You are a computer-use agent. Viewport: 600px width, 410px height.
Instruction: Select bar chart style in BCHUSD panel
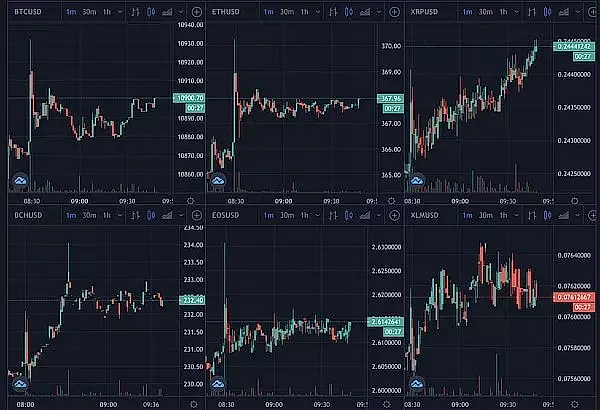click(x=135, y=216)
